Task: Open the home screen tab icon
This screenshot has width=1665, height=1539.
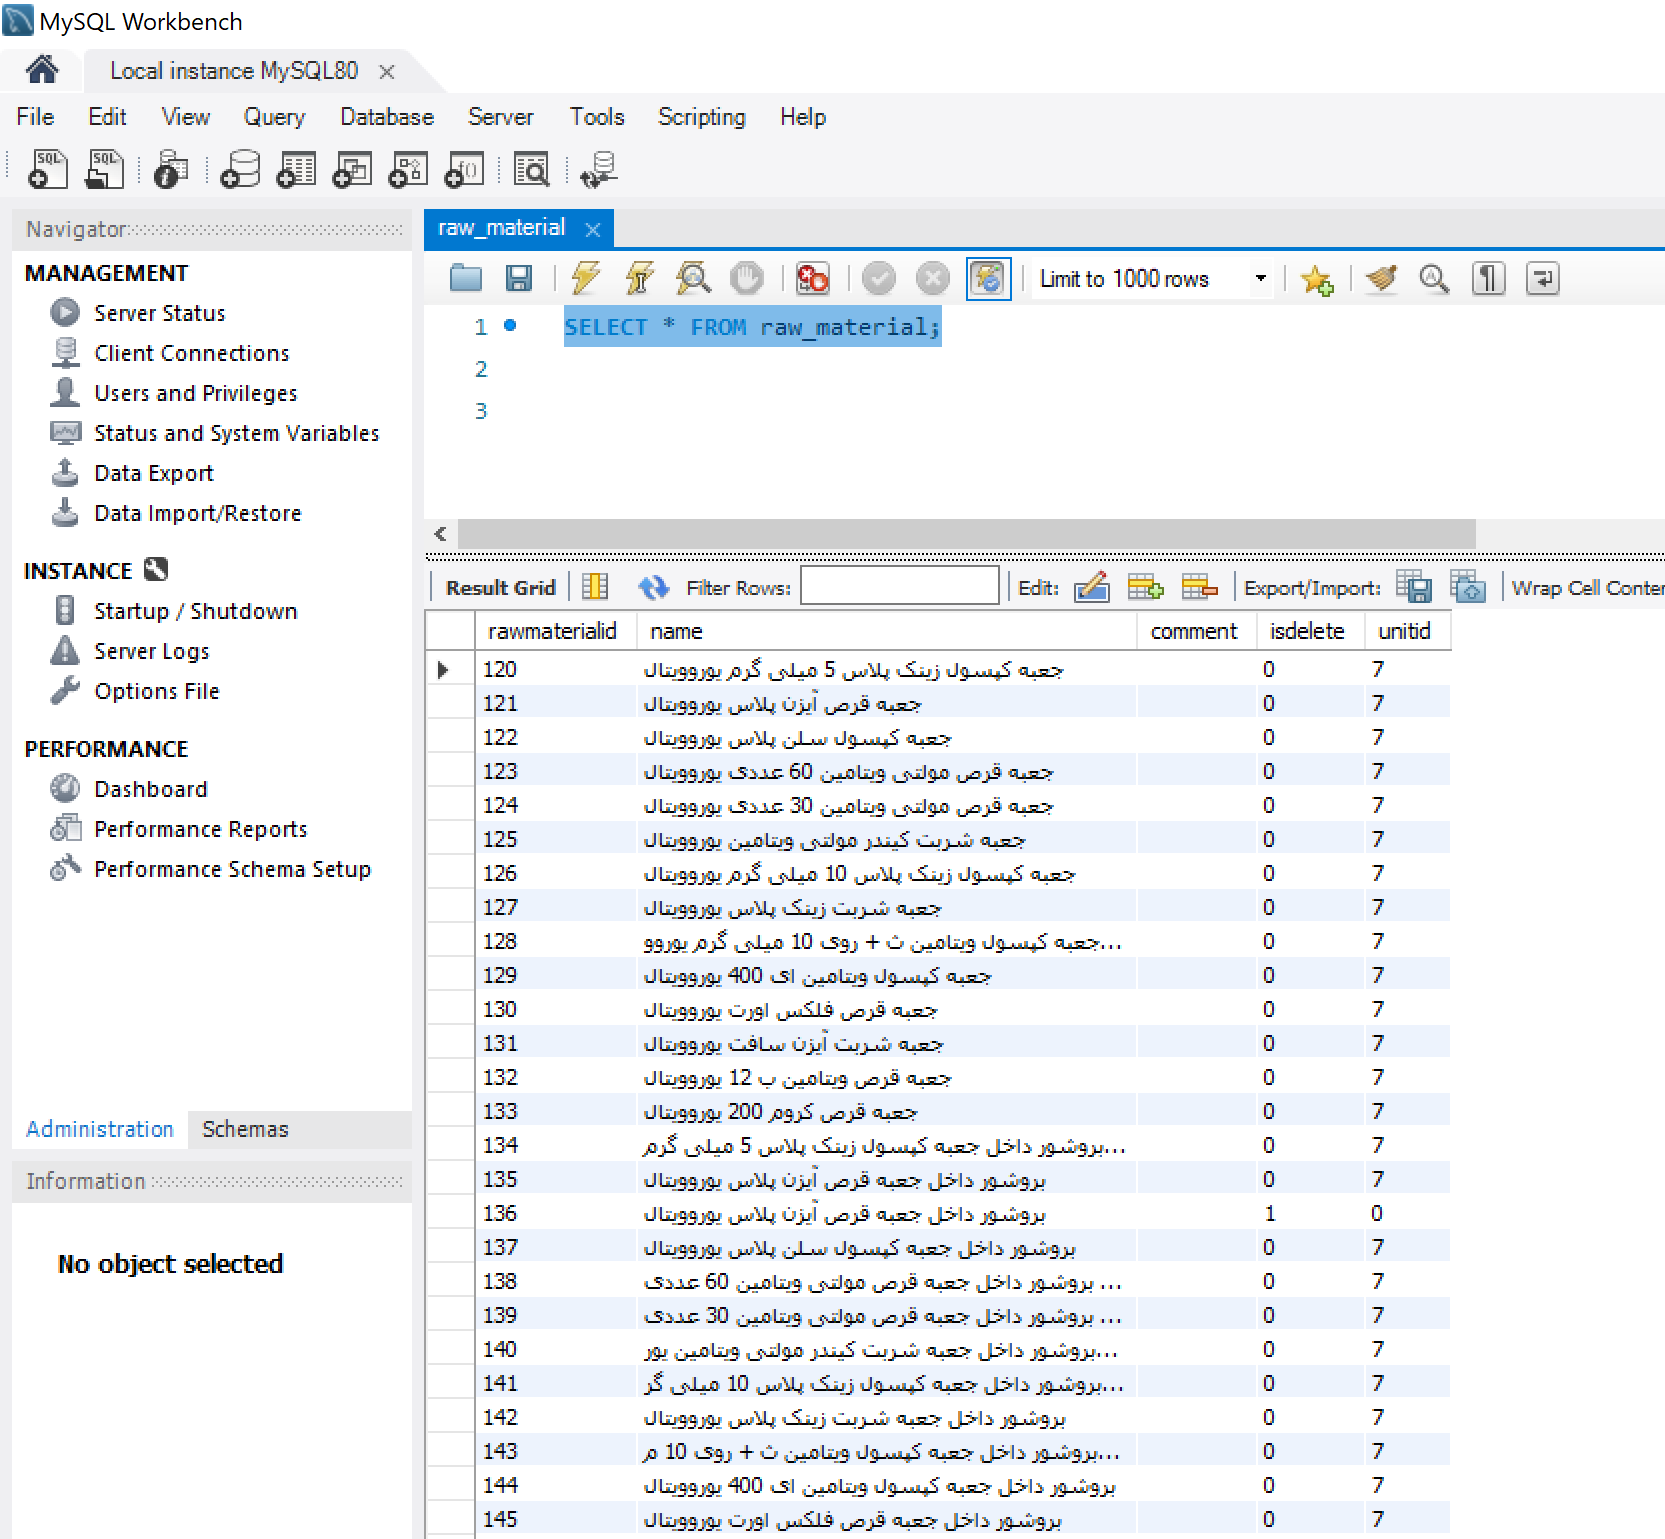Action: point(41,70)
